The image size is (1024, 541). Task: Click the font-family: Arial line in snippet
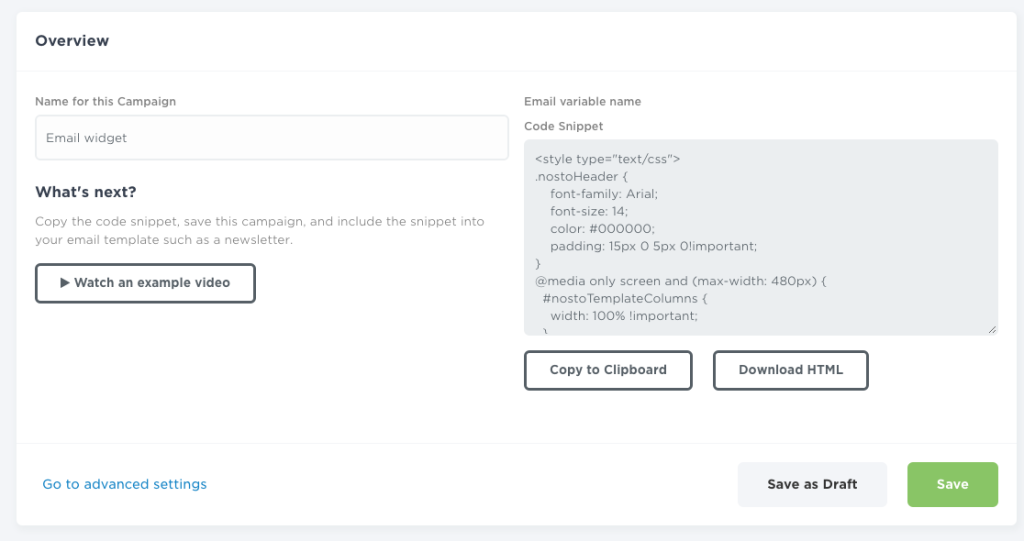(603, 193)
